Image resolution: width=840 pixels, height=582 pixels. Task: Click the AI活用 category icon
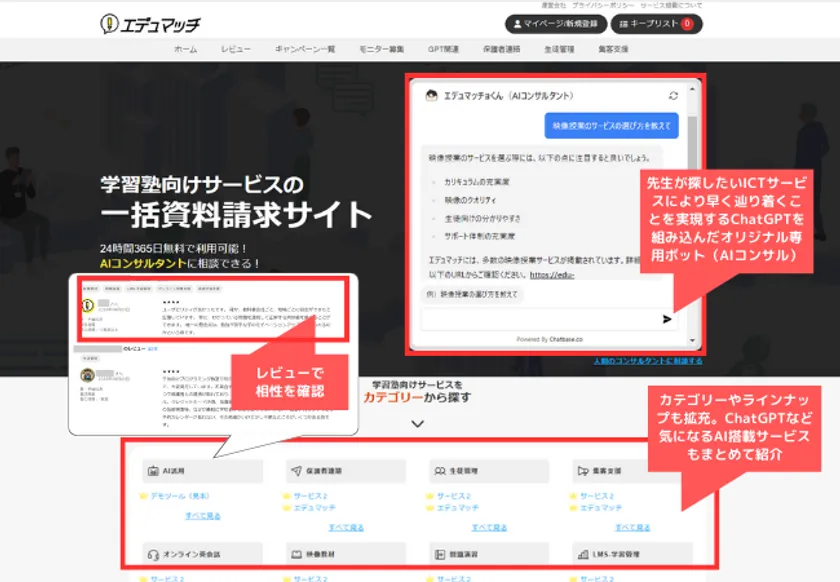pos(153,471)
